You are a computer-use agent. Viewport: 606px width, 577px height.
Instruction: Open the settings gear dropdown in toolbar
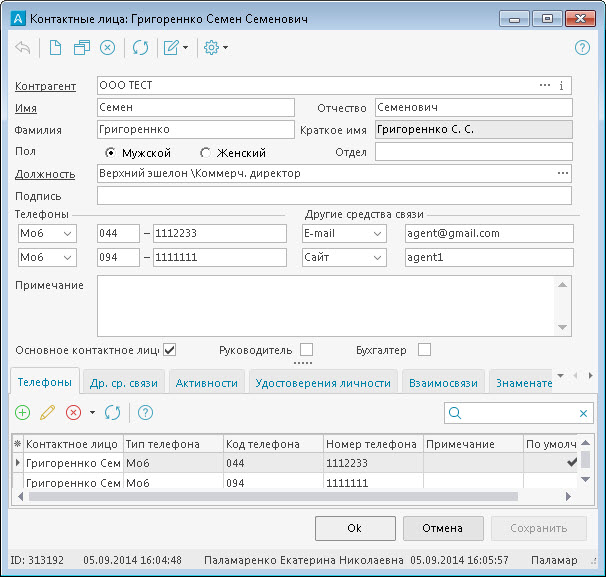pyautogui.click(x=216, y=47)
